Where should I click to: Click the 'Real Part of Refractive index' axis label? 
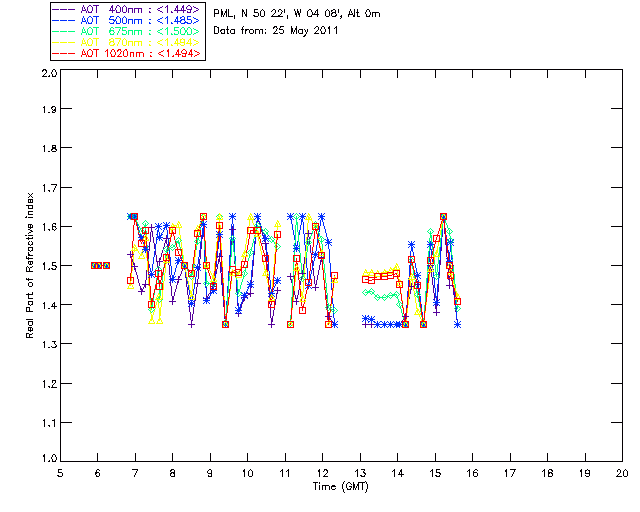click(29, 265)
